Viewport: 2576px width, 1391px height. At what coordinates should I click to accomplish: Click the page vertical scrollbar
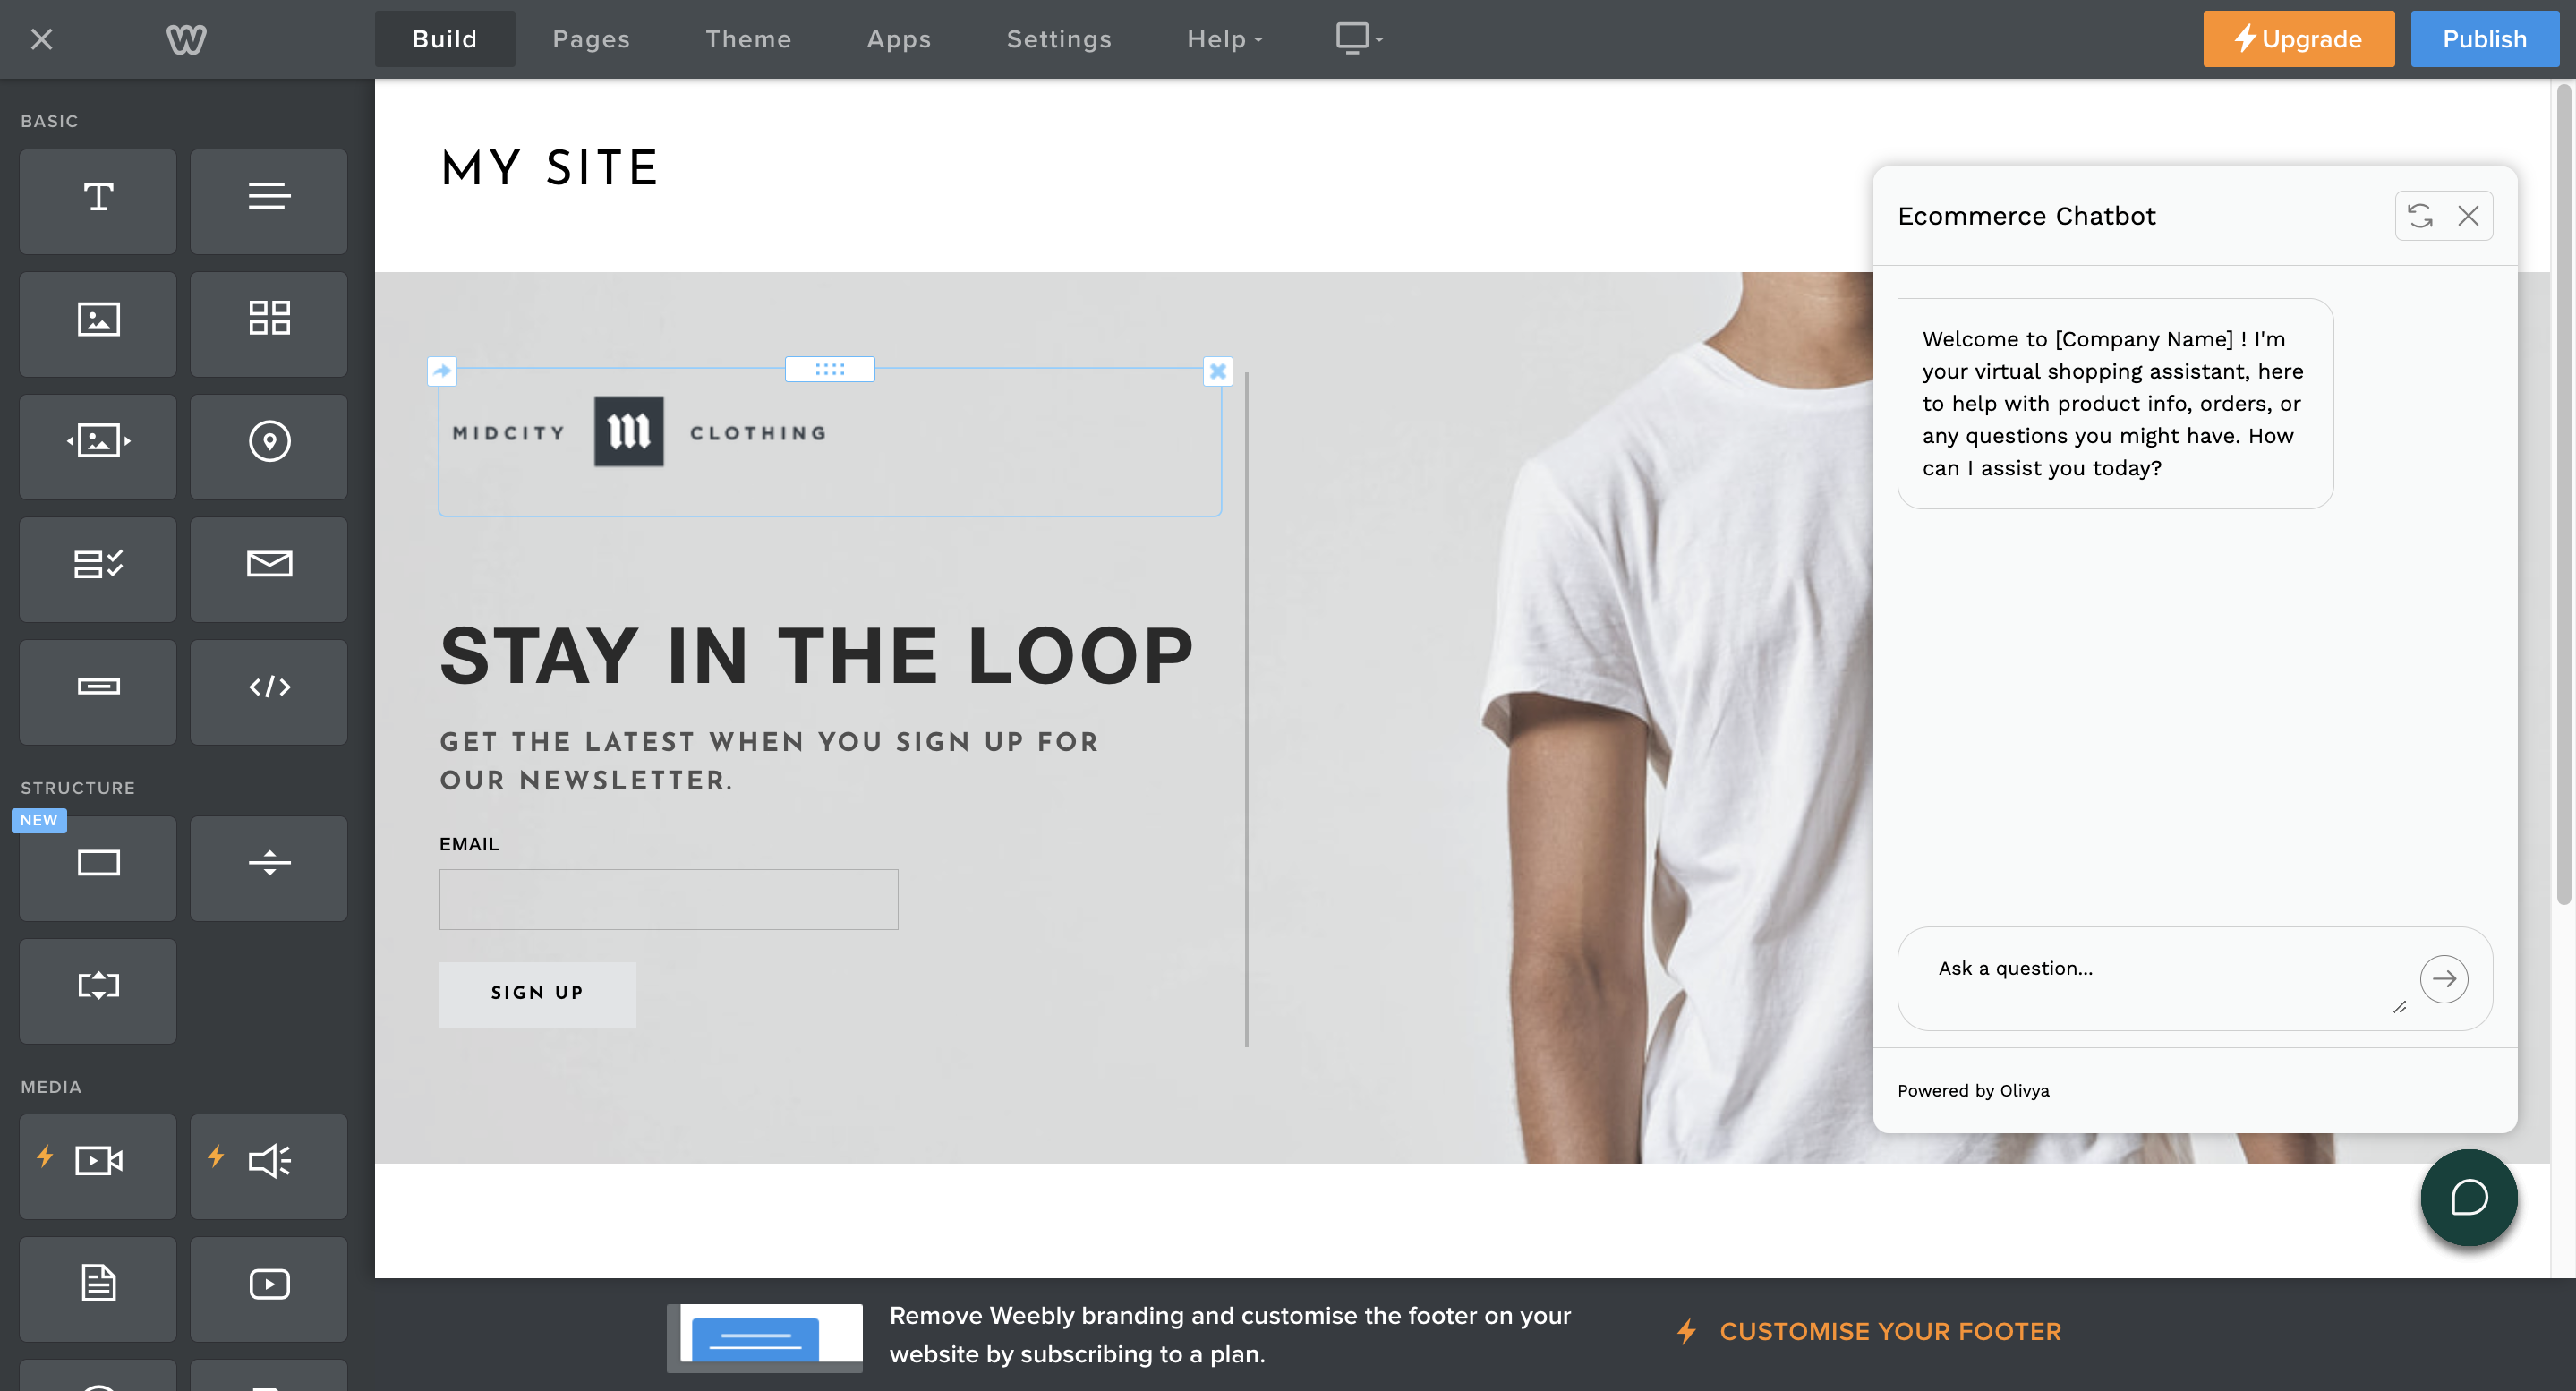[2563, 495]
